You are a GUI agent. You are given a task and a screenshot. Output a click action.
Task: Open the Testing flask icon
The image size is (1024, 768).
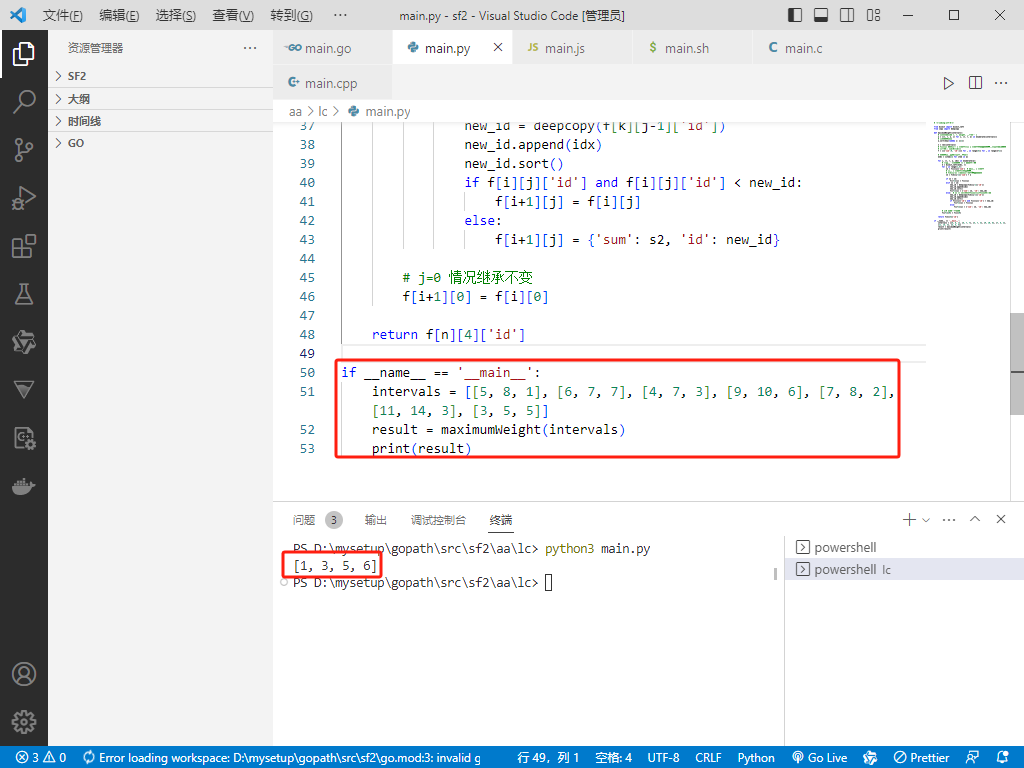(x=24, y=295)
